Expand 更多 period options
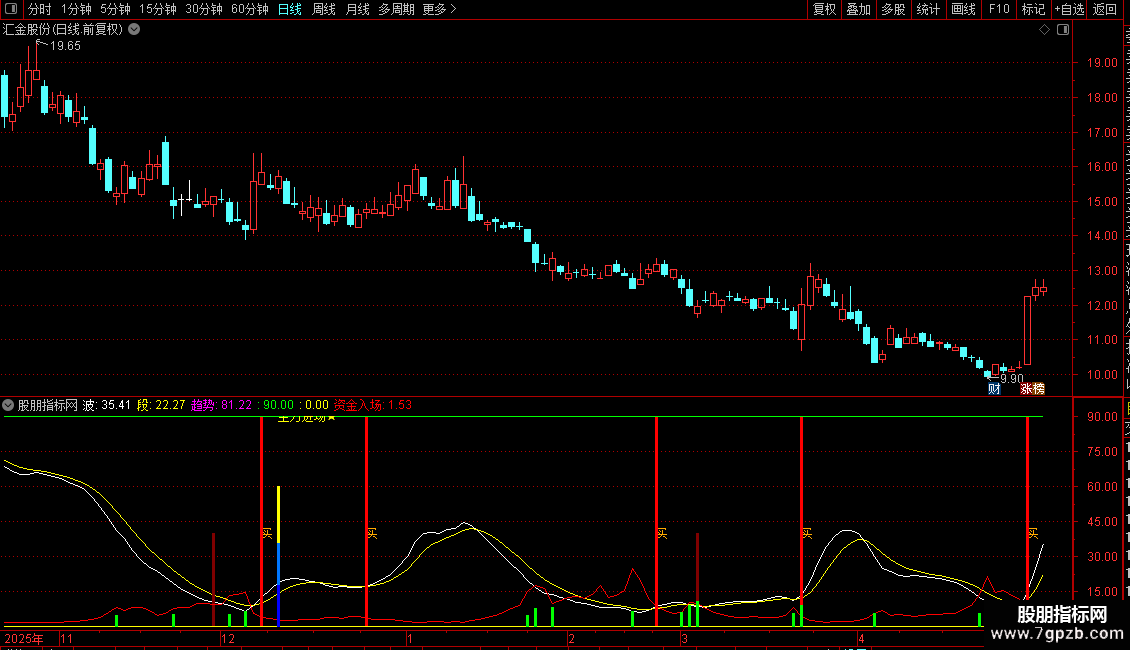This screenshot has height=650, width=1130. pos(439,9)
